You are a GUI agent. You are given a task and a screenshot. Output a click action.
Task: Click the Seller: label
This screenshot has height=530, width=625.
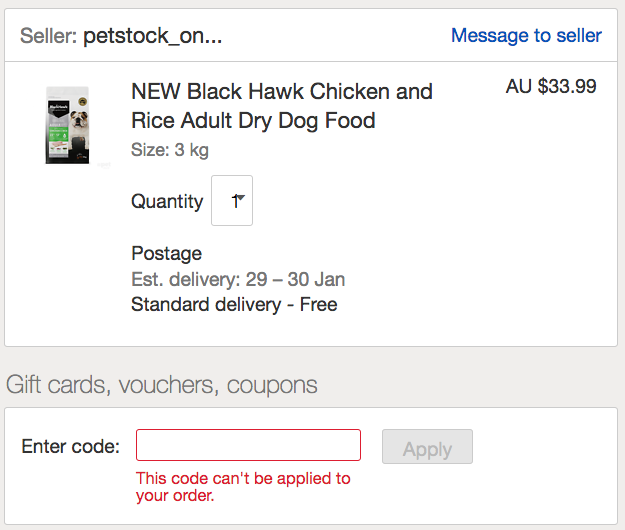[48, 36]
